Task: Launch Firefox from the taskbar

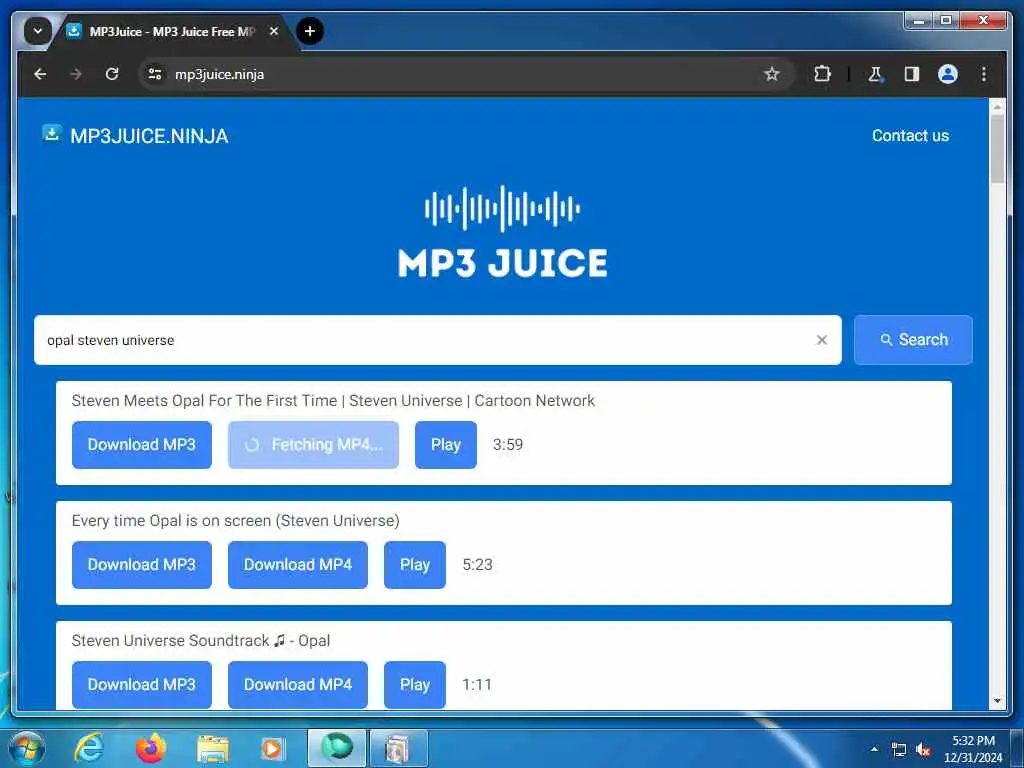Action: click(150, 748)
